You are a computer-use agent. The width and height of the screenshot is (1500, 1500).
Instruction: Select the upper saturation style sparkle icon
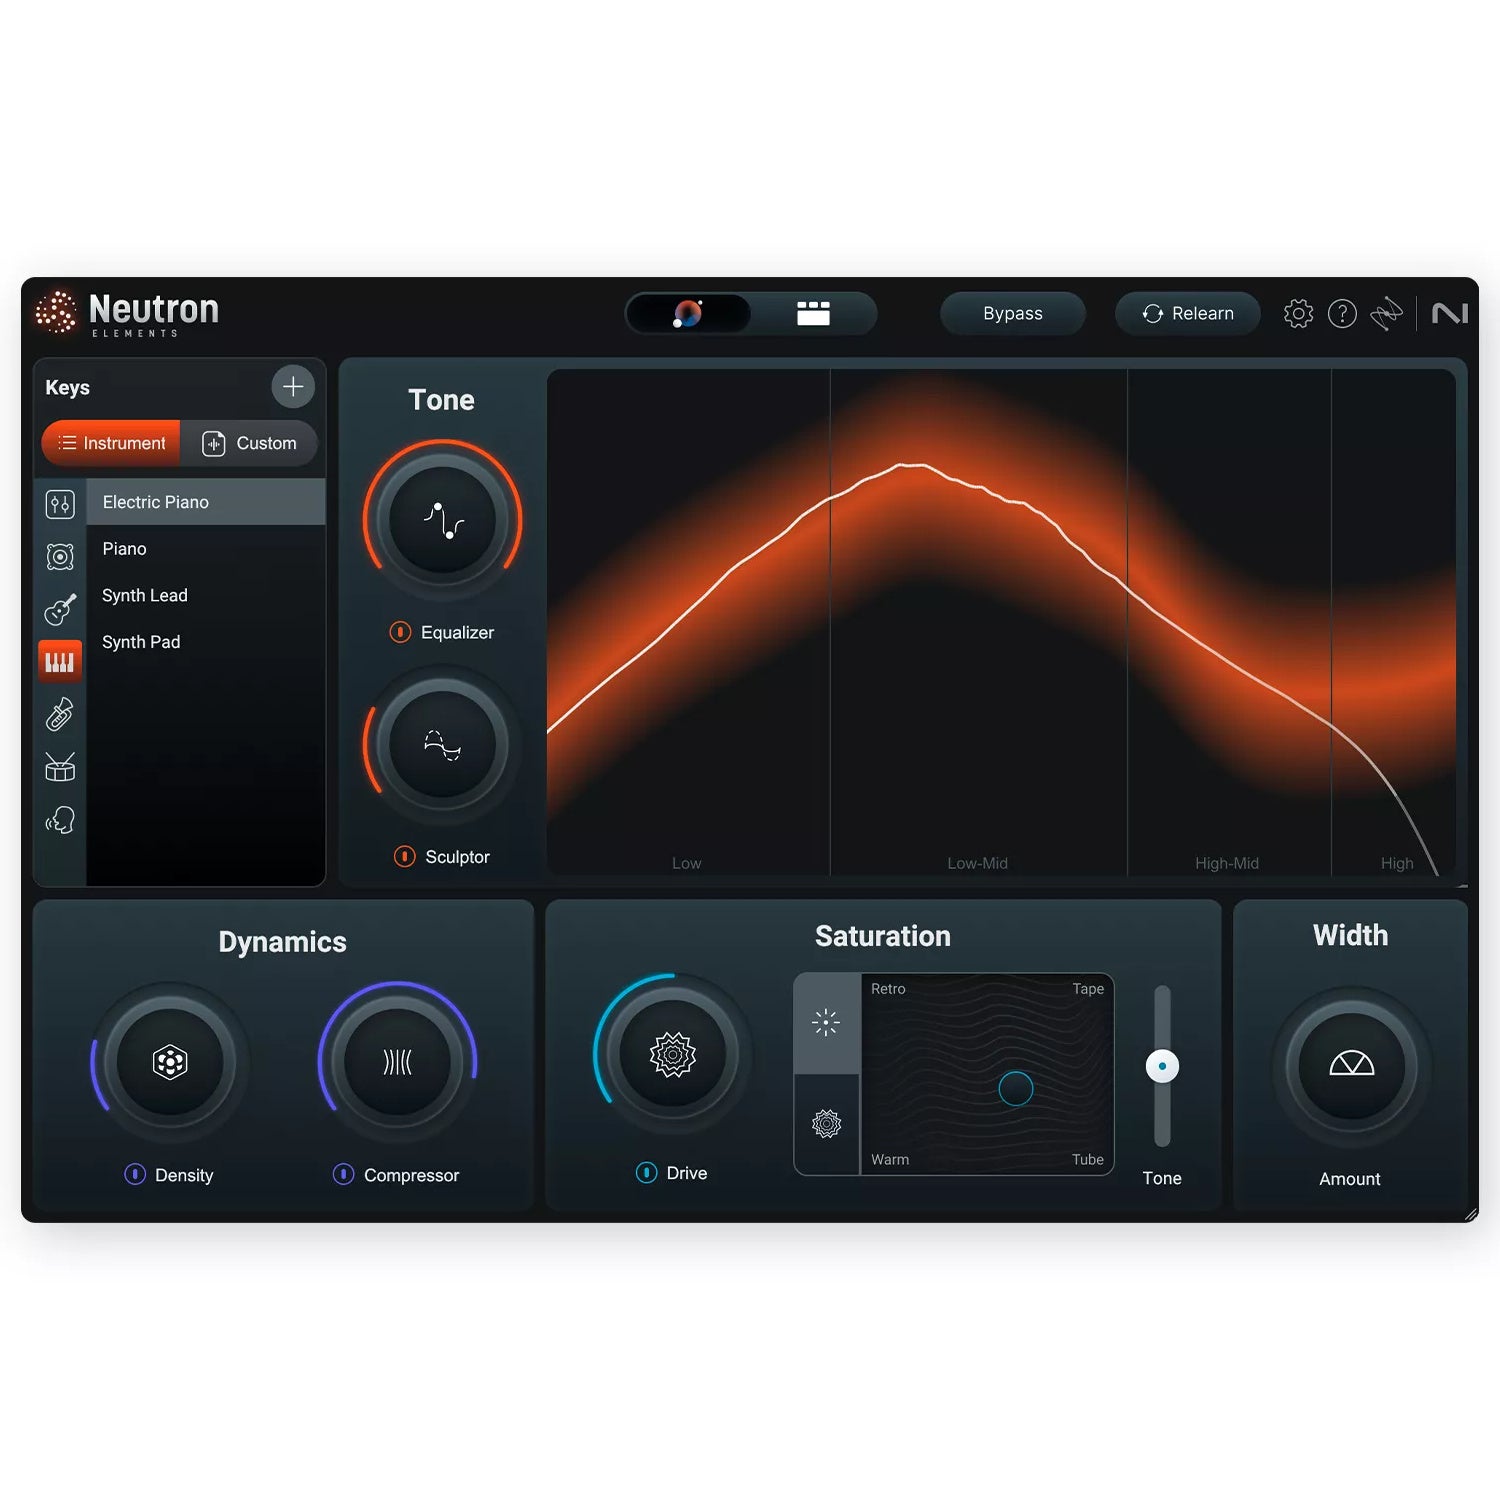tap(826, 1023)
